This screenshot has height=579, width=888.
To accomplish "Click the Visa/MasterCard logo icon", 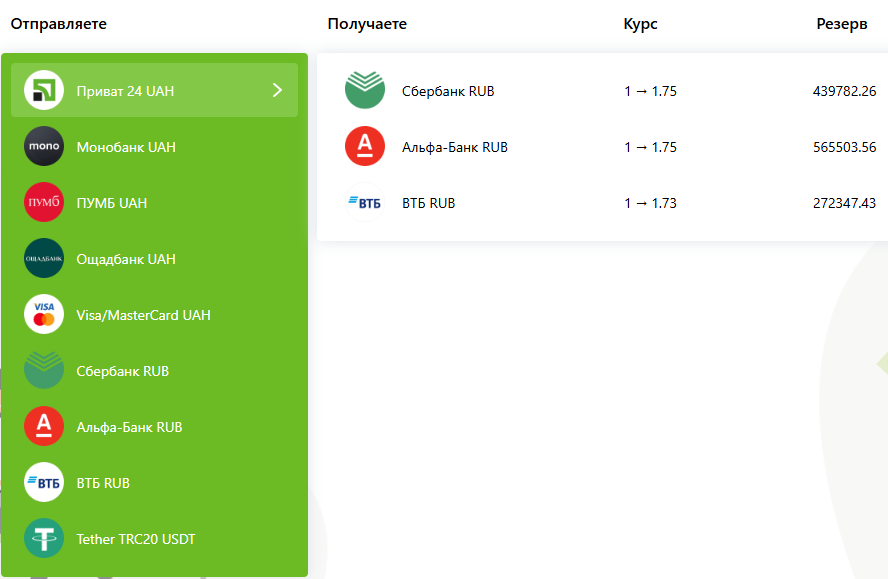I will point(44,314).
